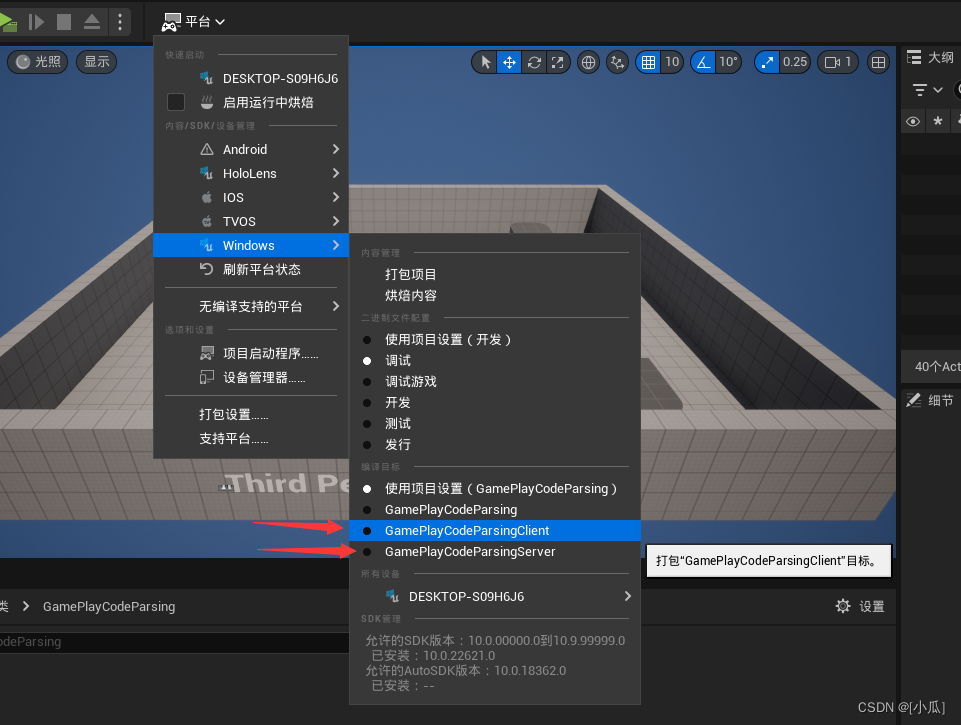Expand the Android submenu
This screenshot has width=961, height=725.
coord(251,150)
